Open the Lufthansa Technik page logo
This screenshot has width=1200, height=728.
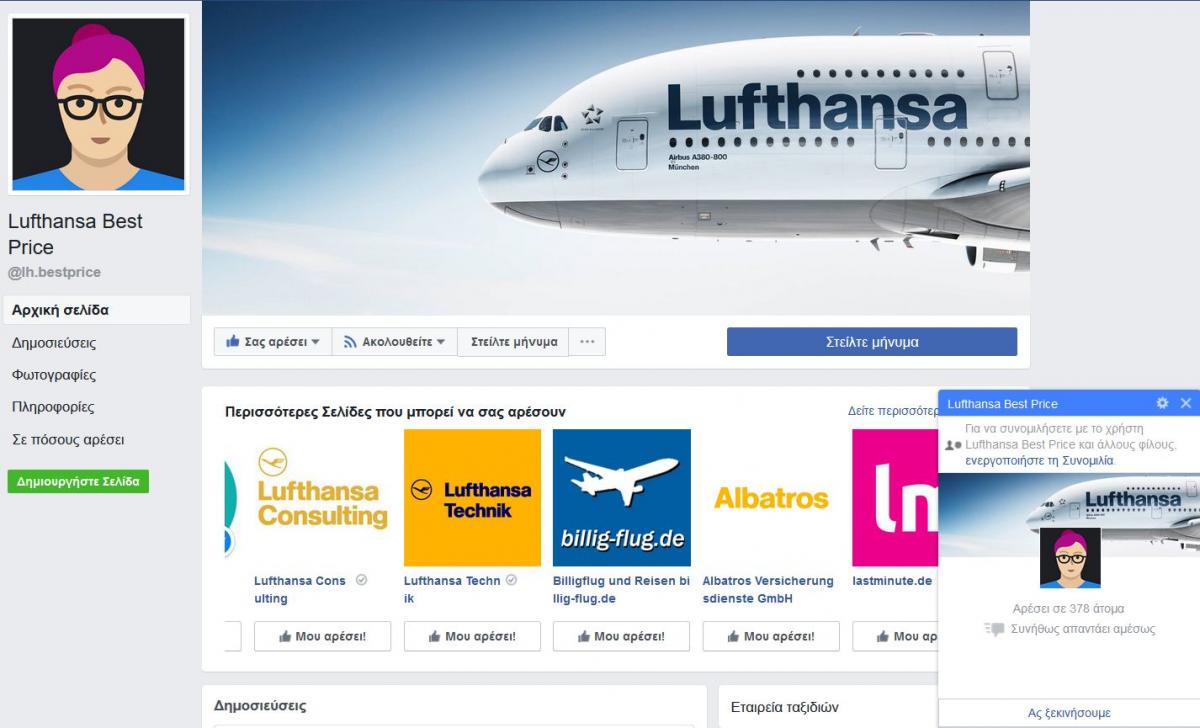tap(472, 498)
